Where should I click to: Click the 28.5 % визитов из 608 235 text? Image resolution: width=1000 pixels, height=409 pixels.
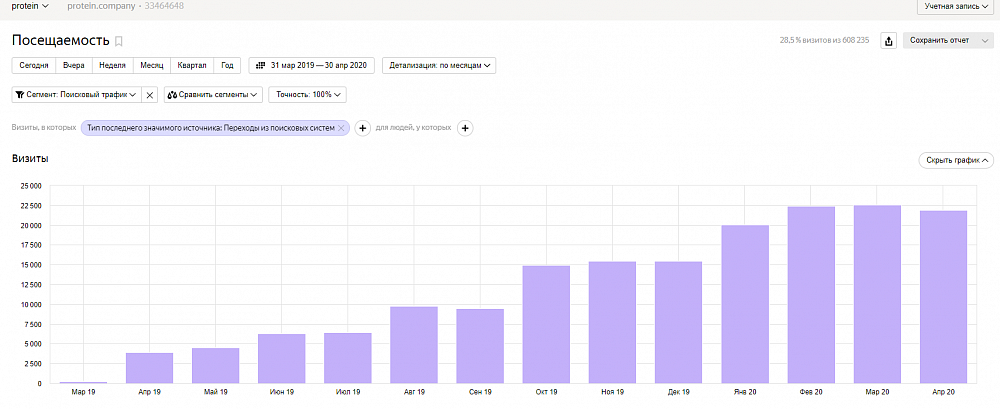tap(825, 40)
